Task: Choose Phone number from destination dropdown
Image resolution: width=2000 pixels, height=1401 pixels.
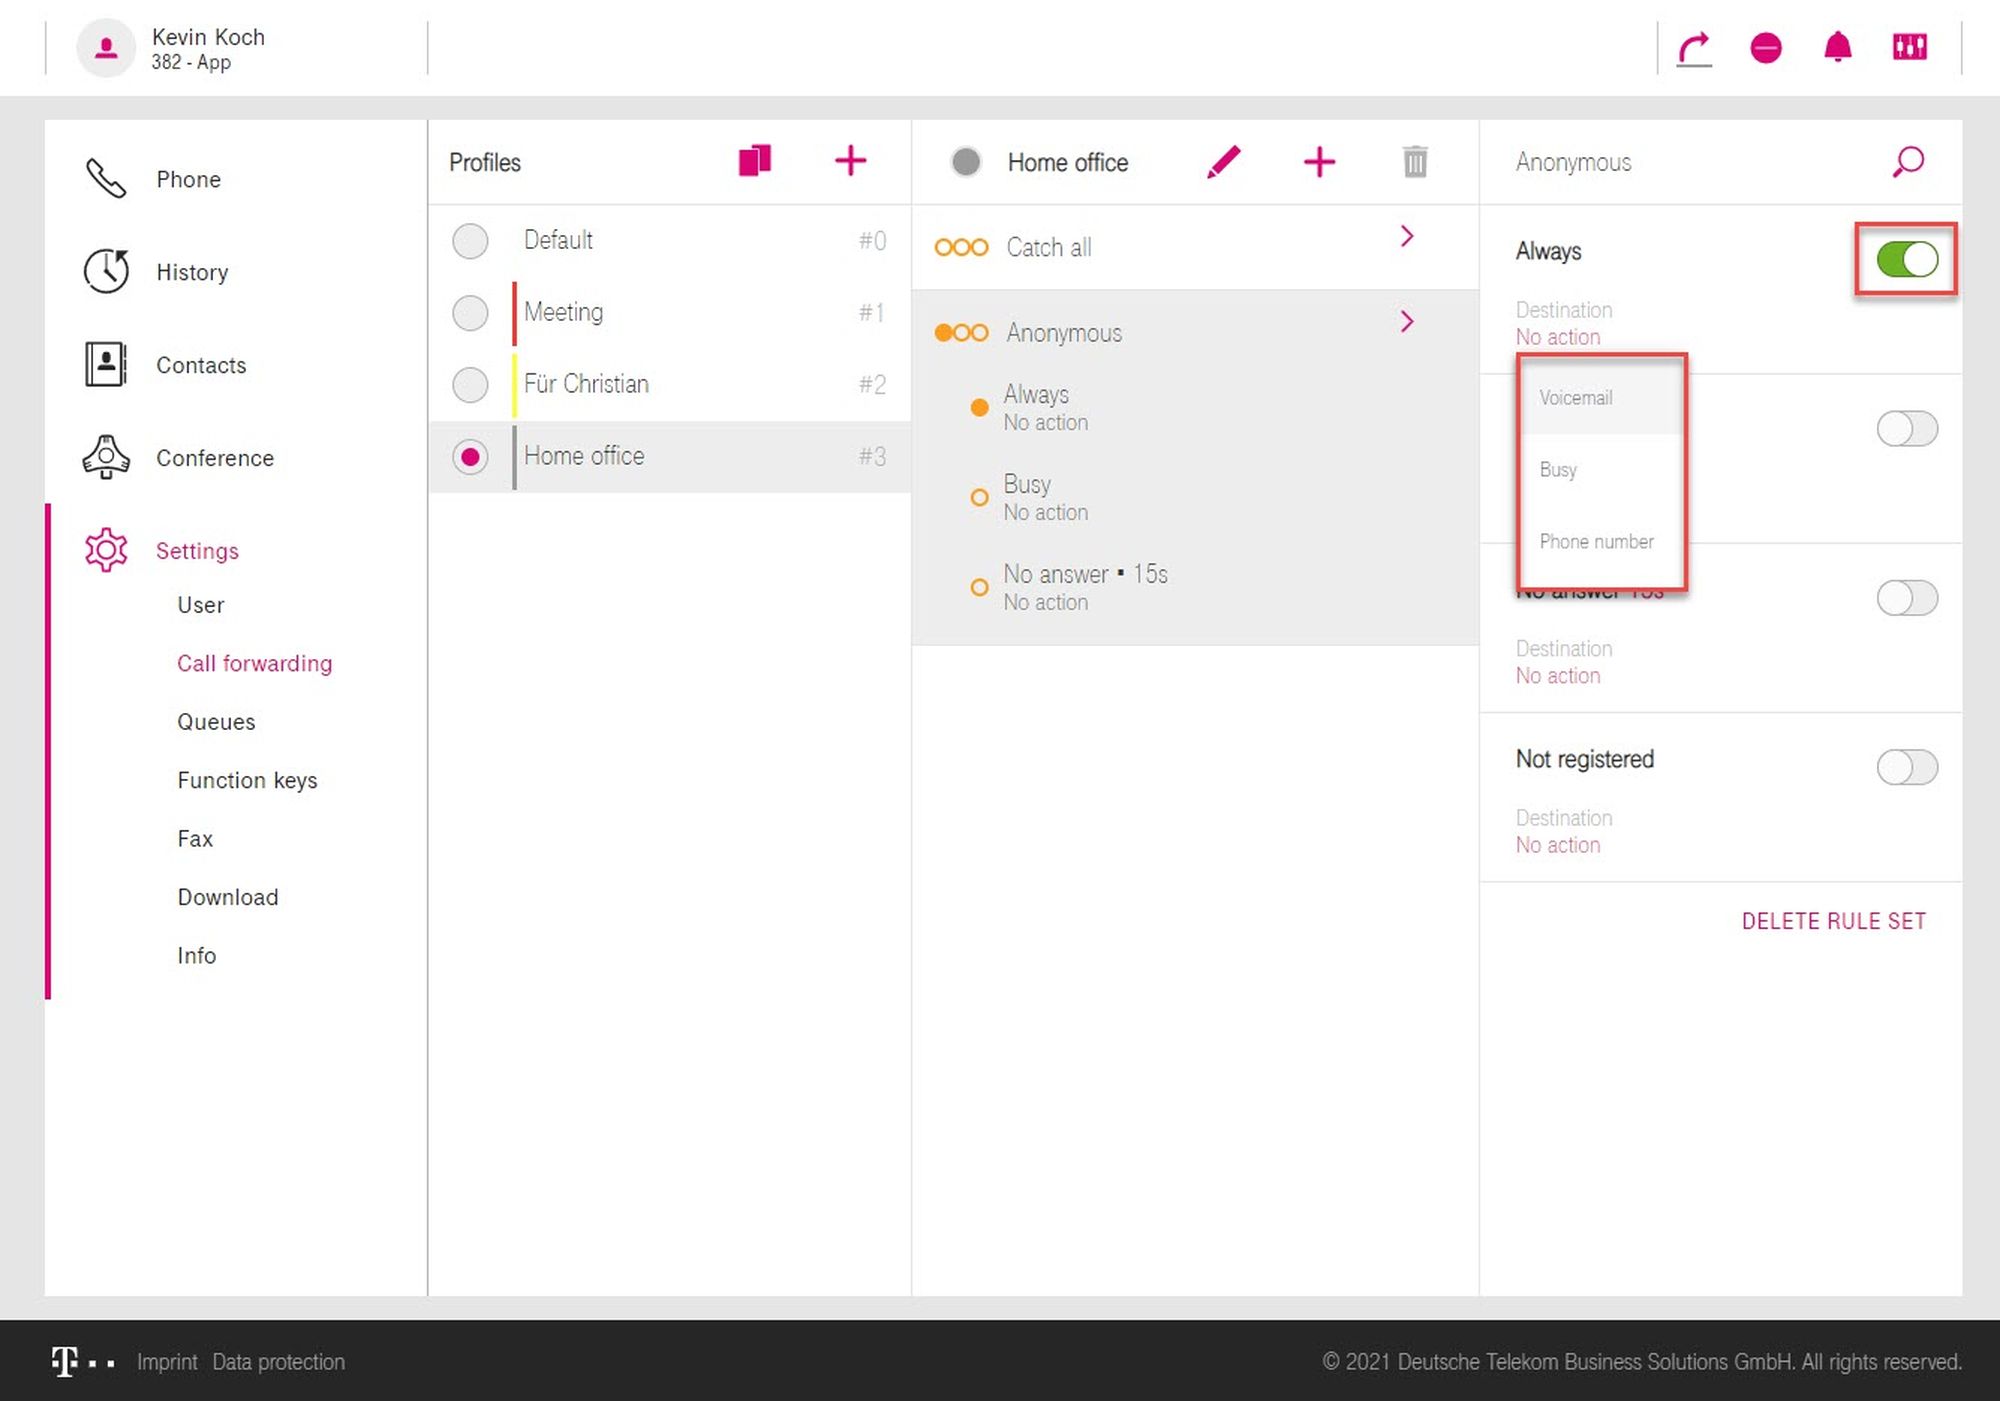Action: pos(1596,542)
